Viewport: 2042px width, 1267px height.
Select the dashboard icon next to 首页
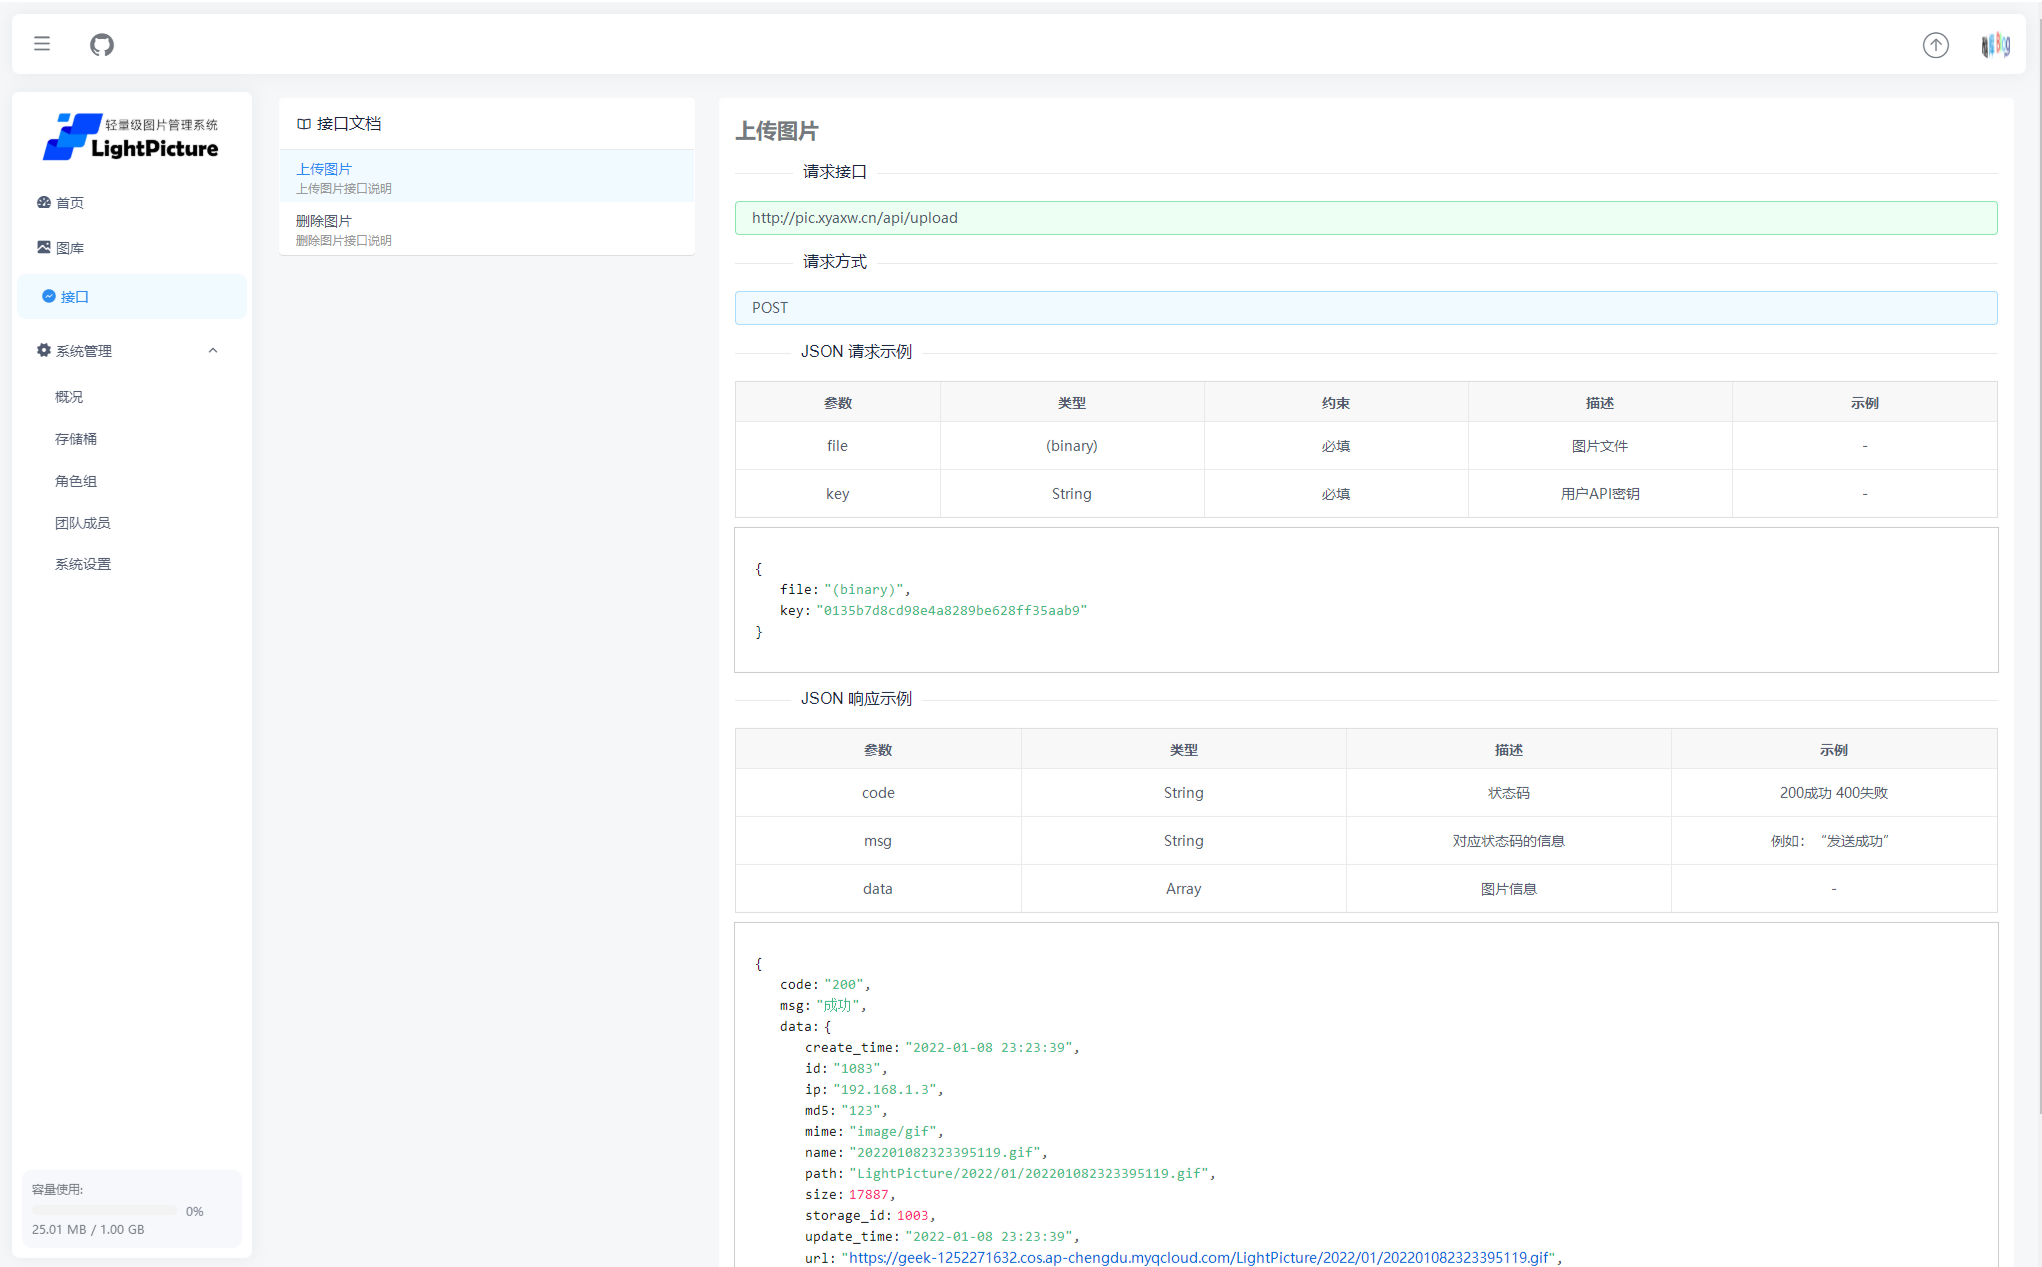click(44, 202)
